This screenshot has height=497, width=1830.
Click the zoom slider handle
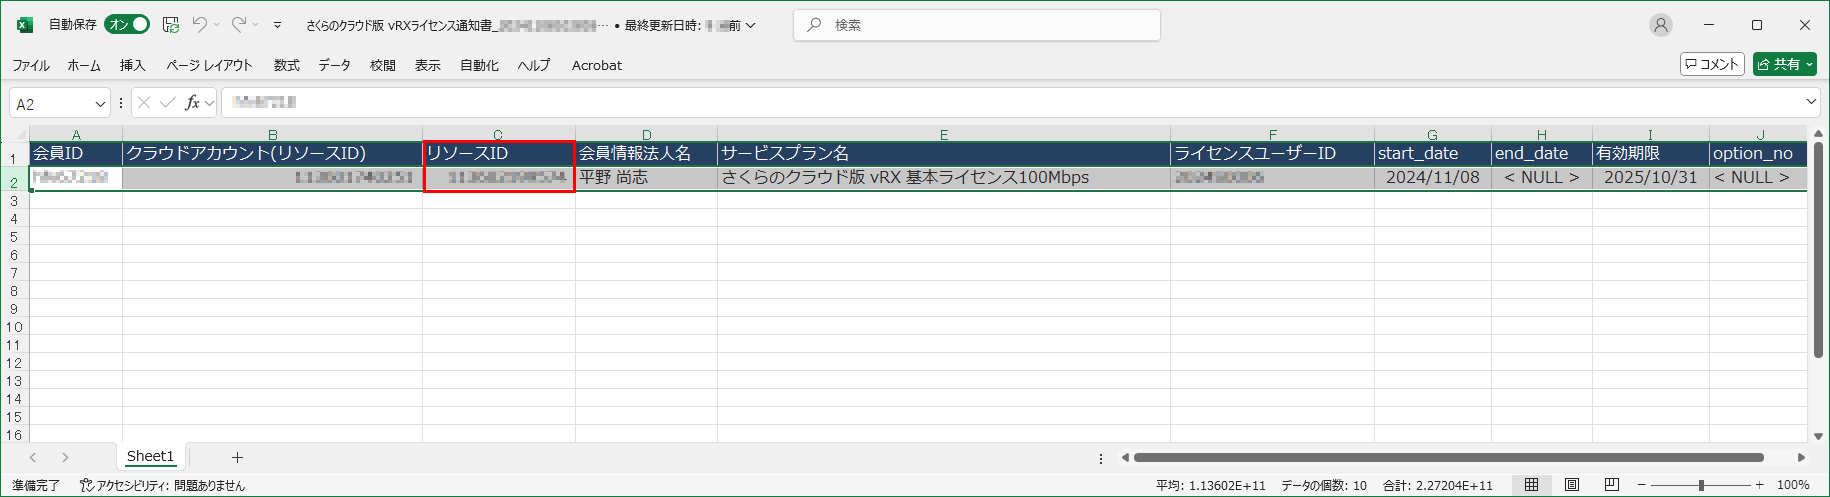[1701, 485]
